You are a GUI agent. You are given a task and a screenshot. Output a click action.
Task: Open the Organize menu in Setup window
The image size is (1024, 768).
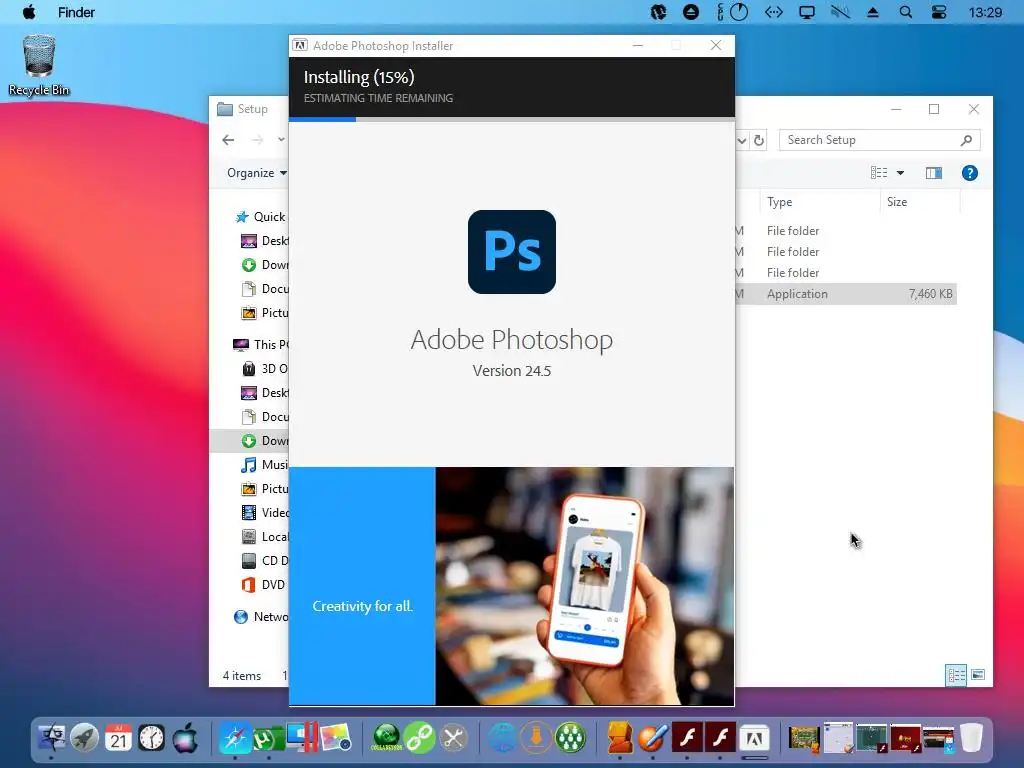(257, 173)
